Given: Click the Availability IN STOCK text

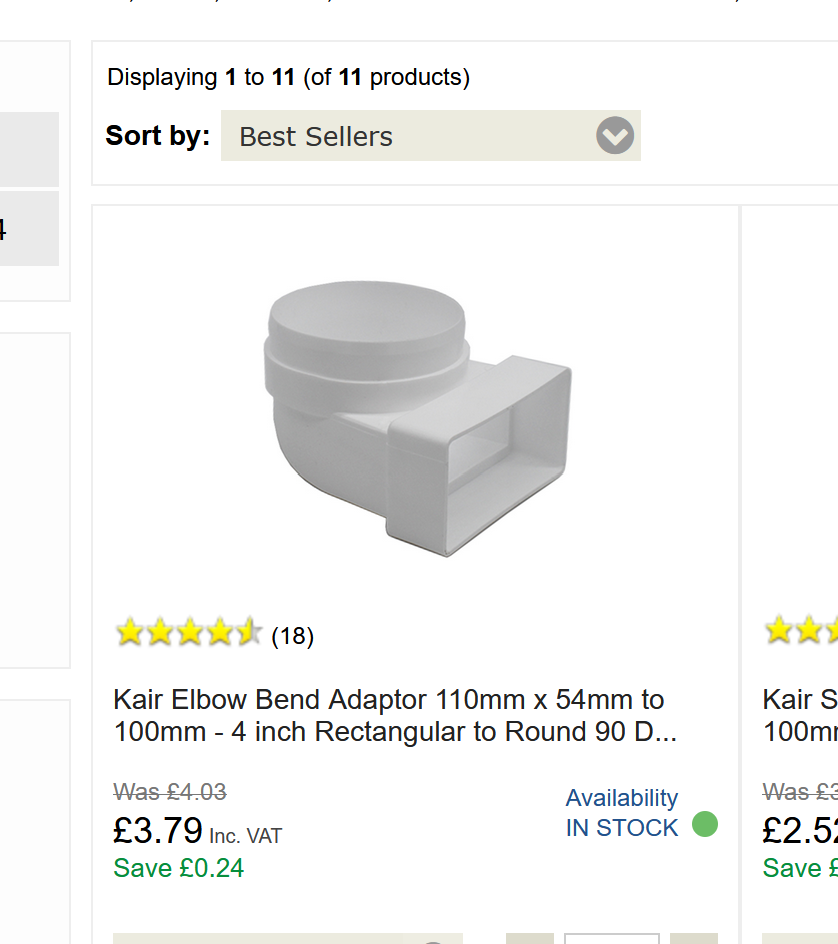Looking at the screenshot, I should 621,813.
